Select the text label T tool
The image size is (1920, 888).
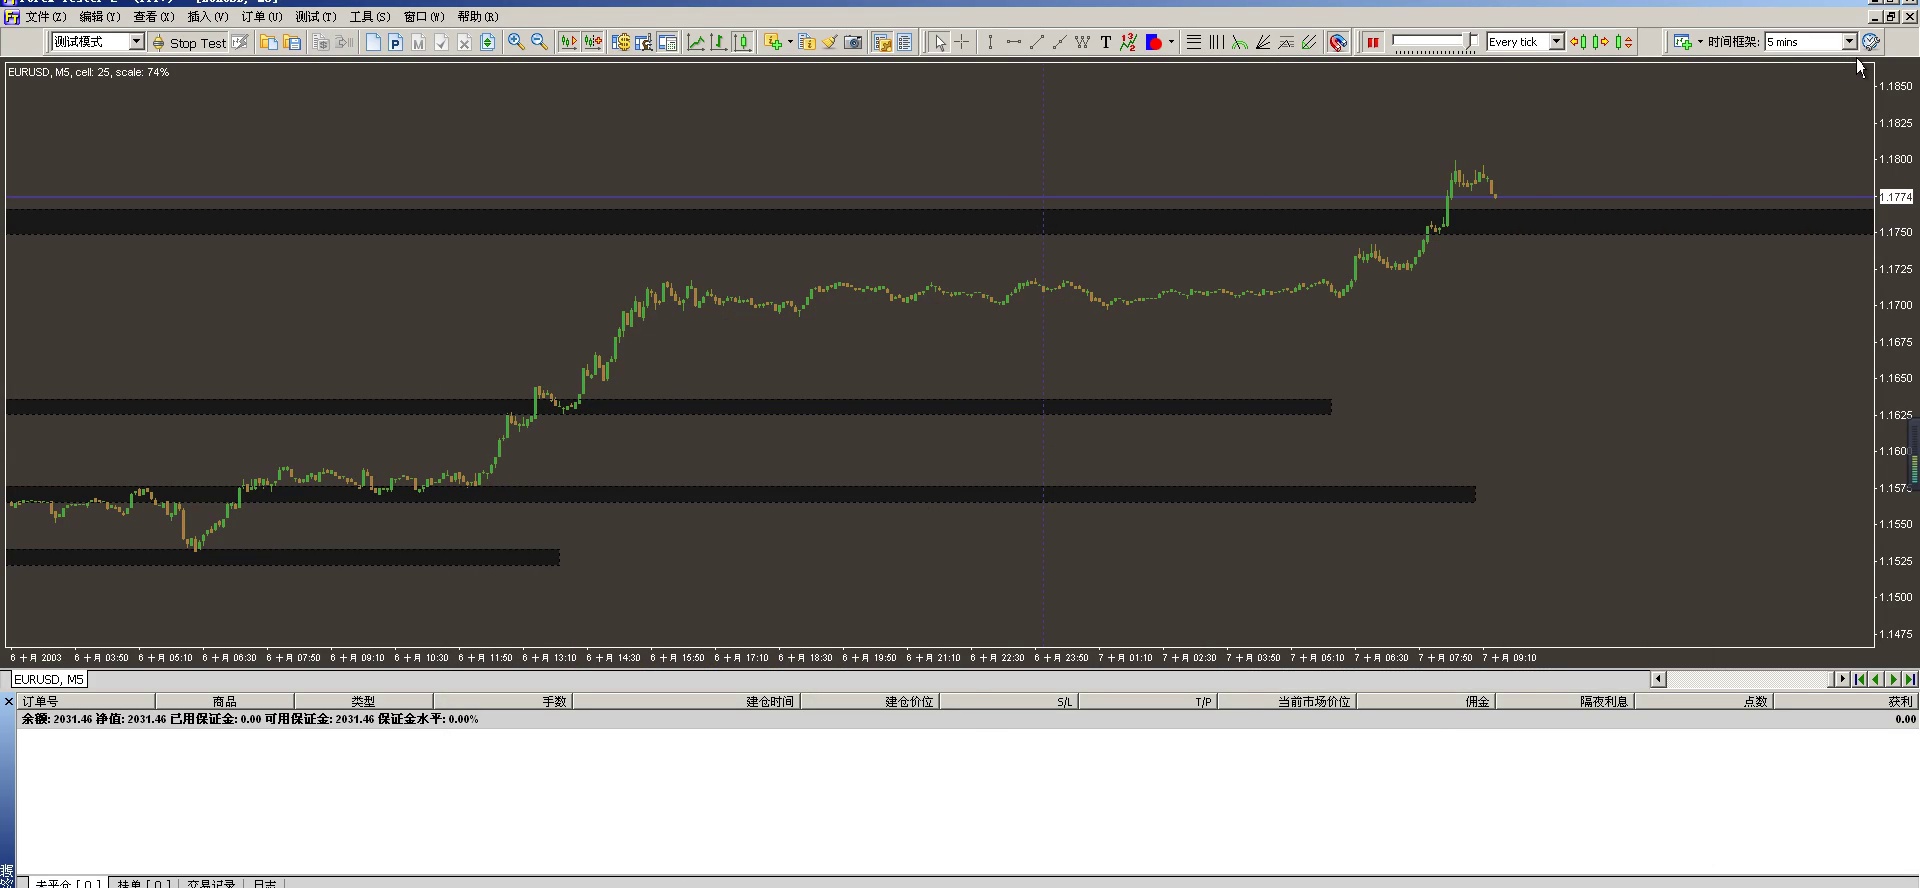pos(1105,42)
